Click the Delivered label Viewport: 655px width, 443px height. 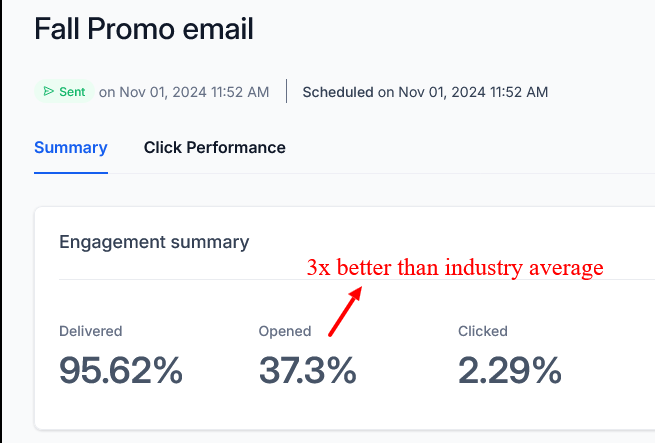point(91,331)
